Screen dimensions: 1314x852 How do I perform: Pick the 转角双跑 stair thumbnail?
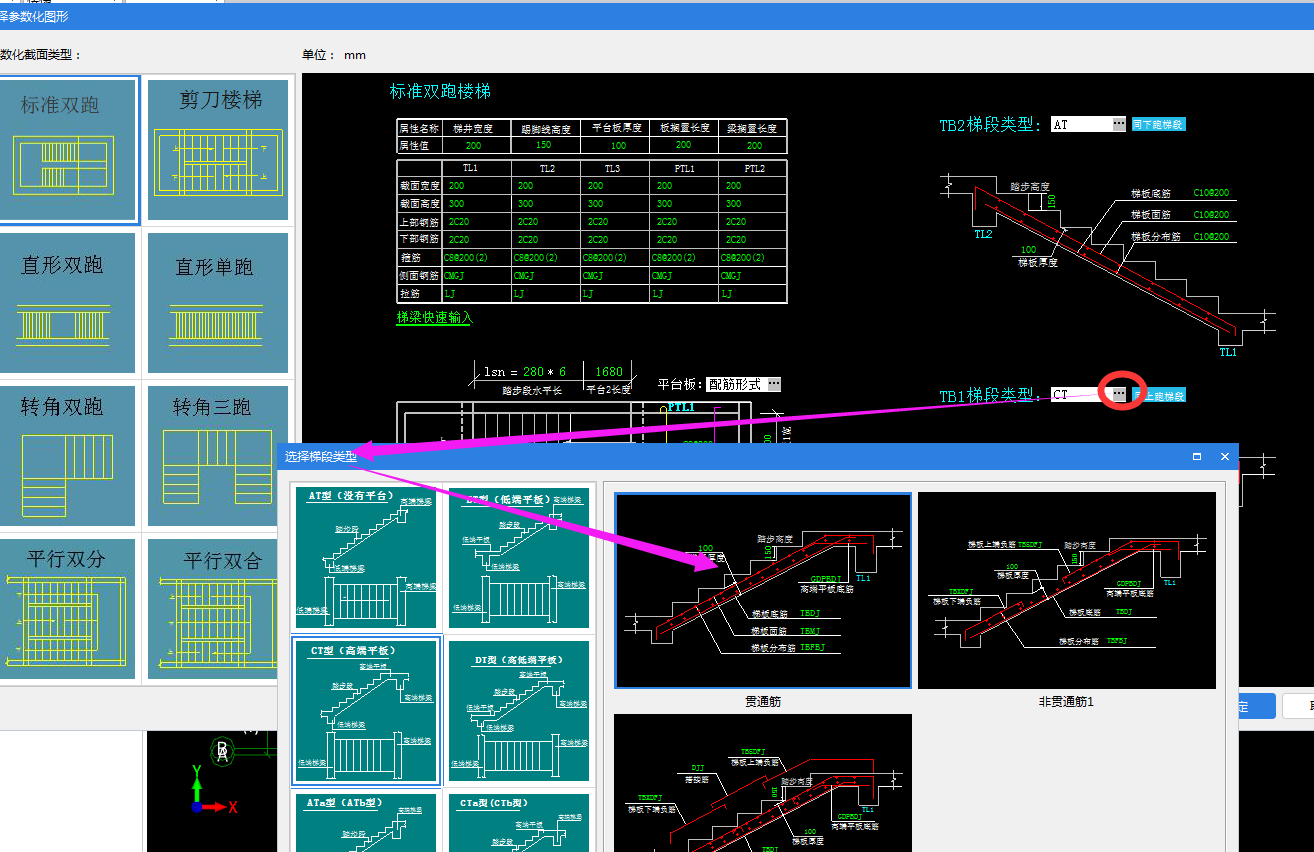pos(67,456)
